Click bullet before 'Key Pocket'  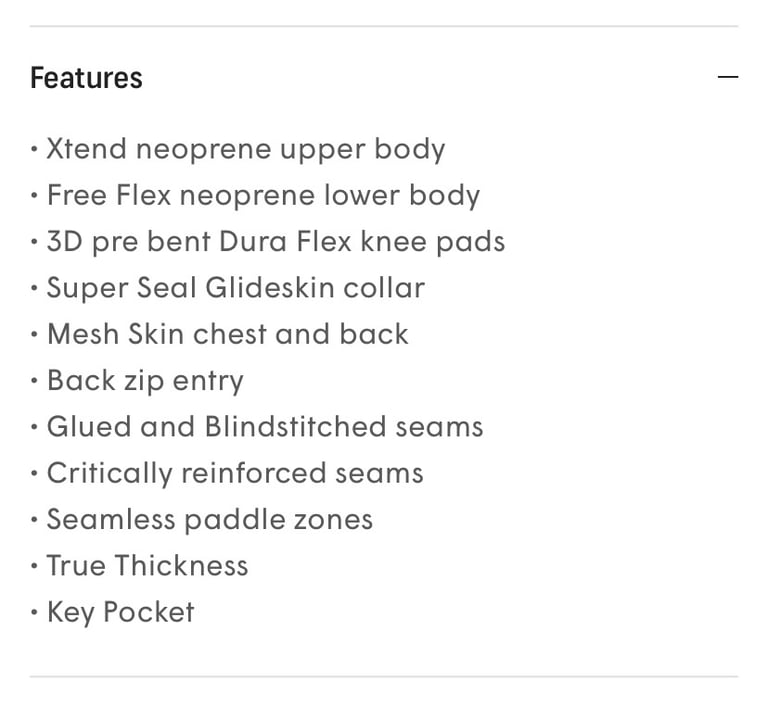coord(34,612)
